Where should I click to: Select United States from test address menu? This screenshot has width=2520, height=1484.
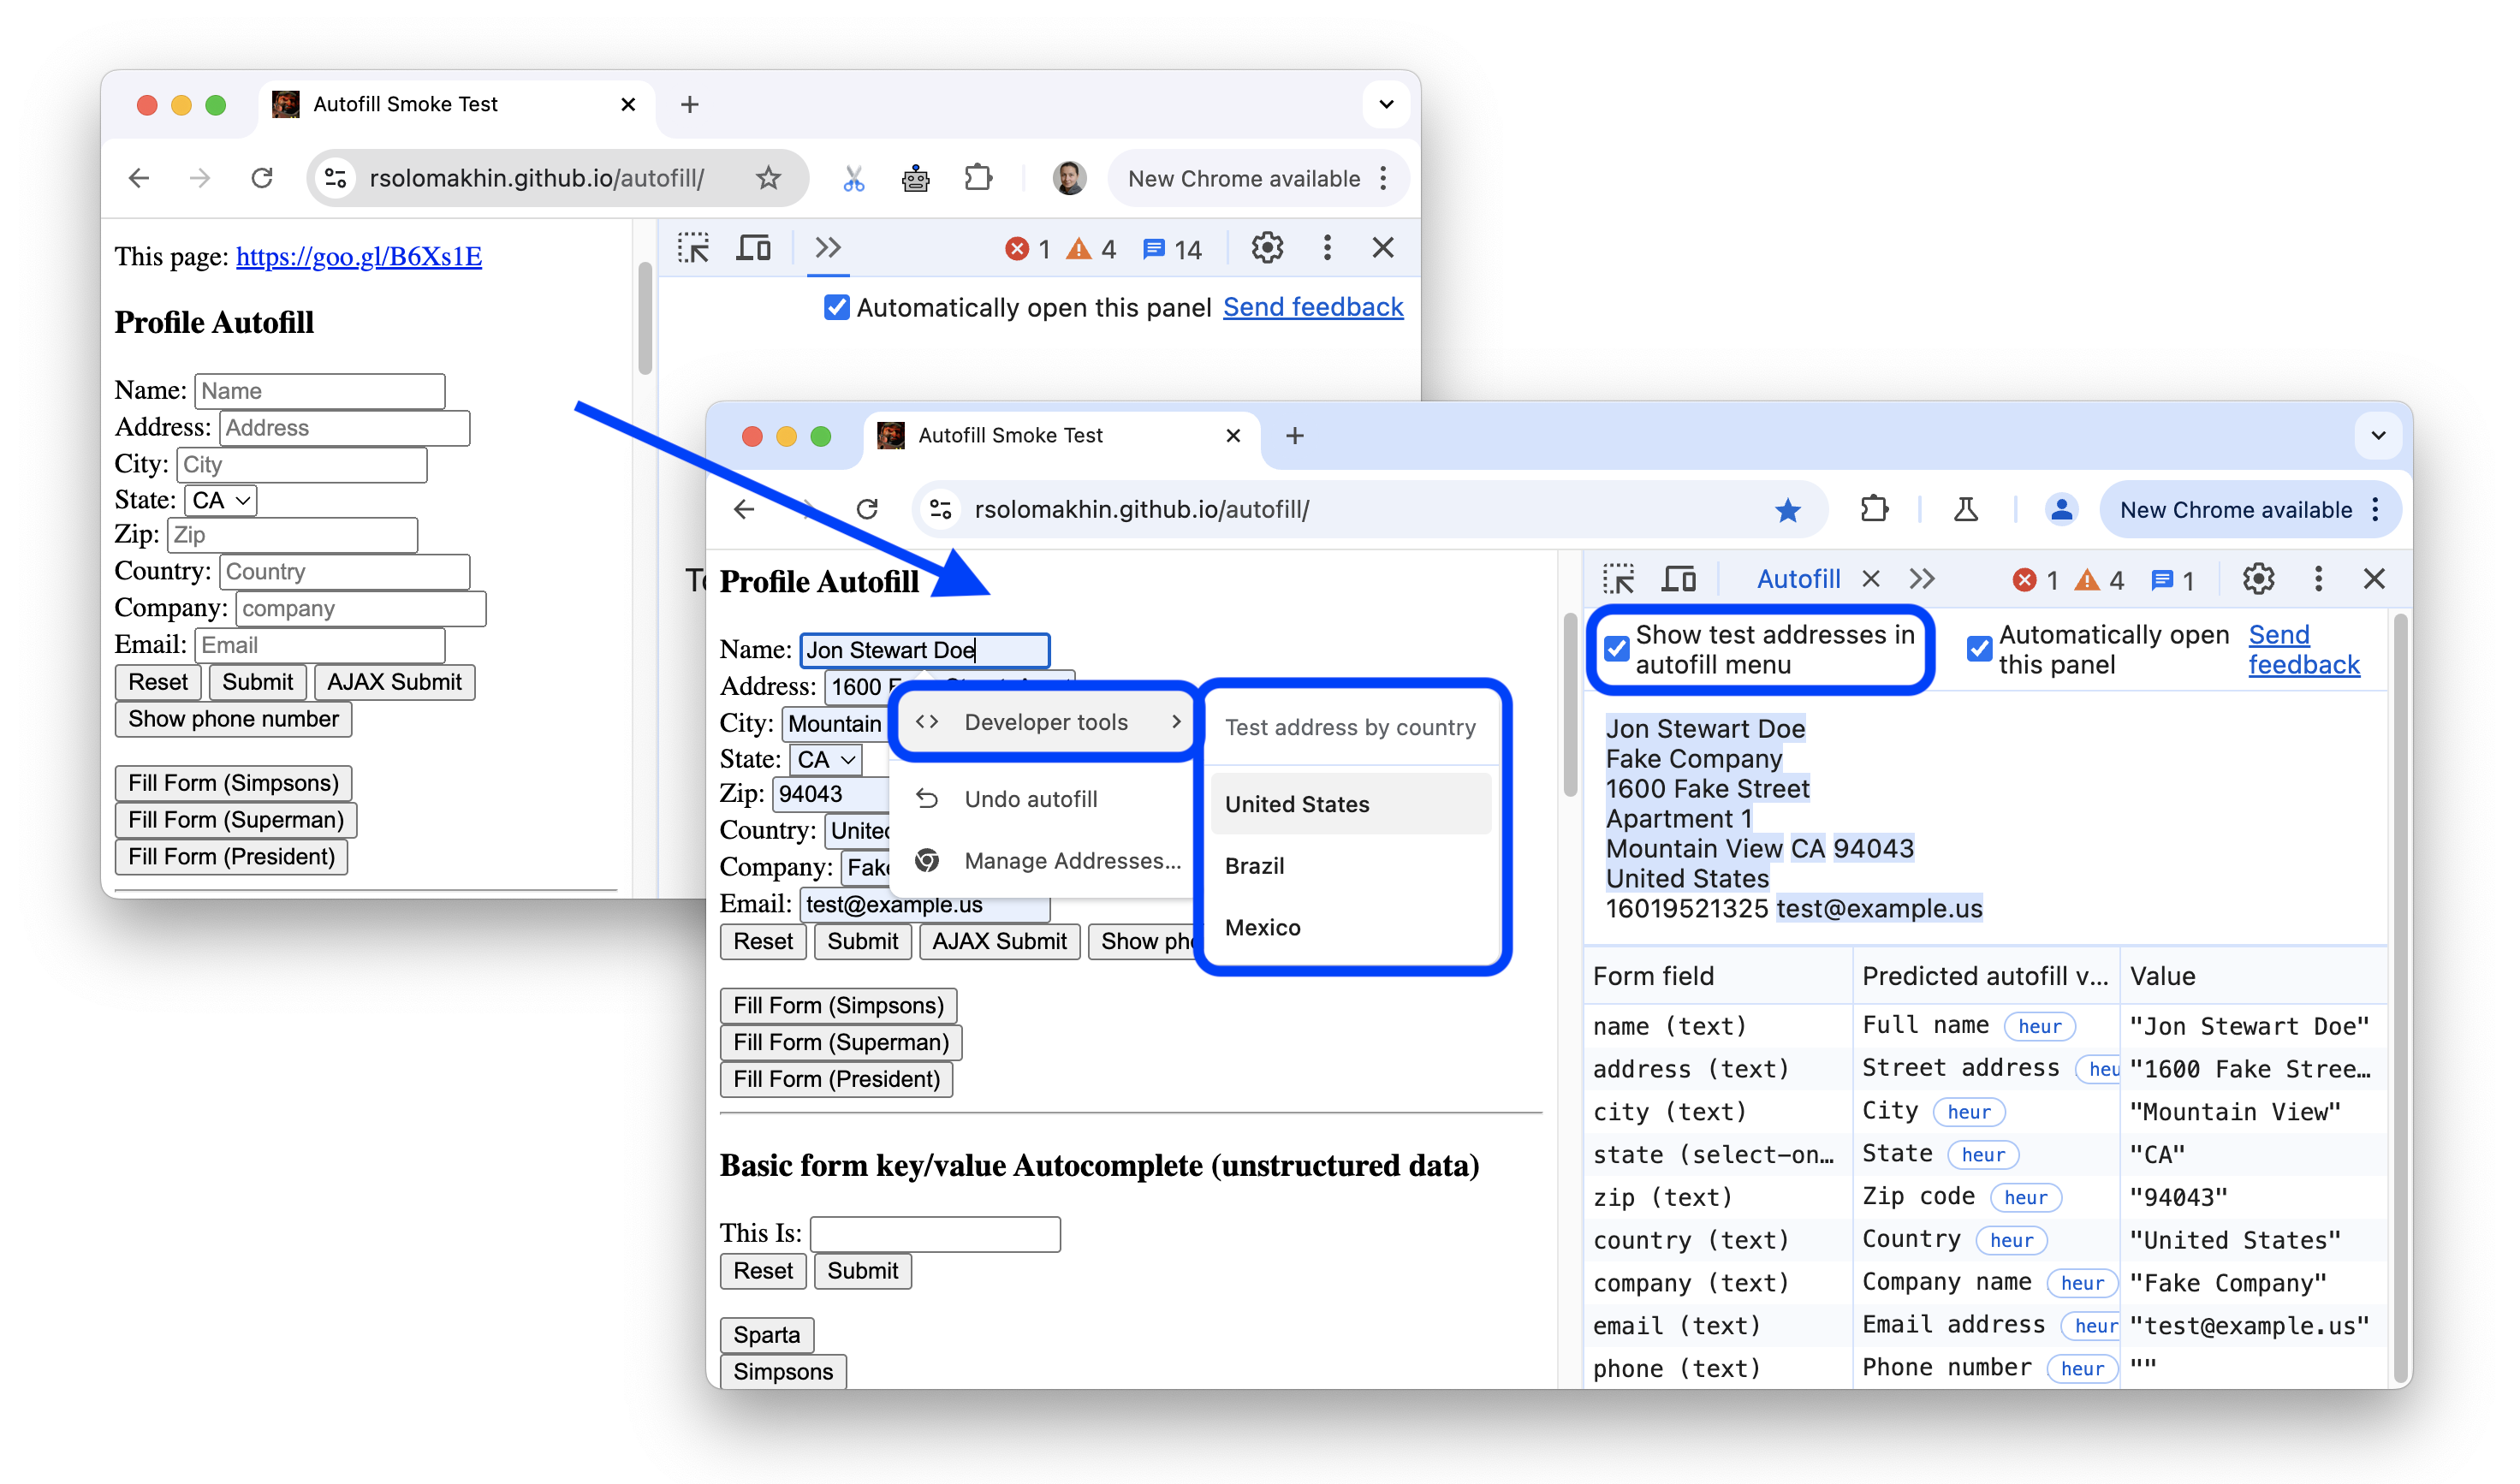point(1298,804)
